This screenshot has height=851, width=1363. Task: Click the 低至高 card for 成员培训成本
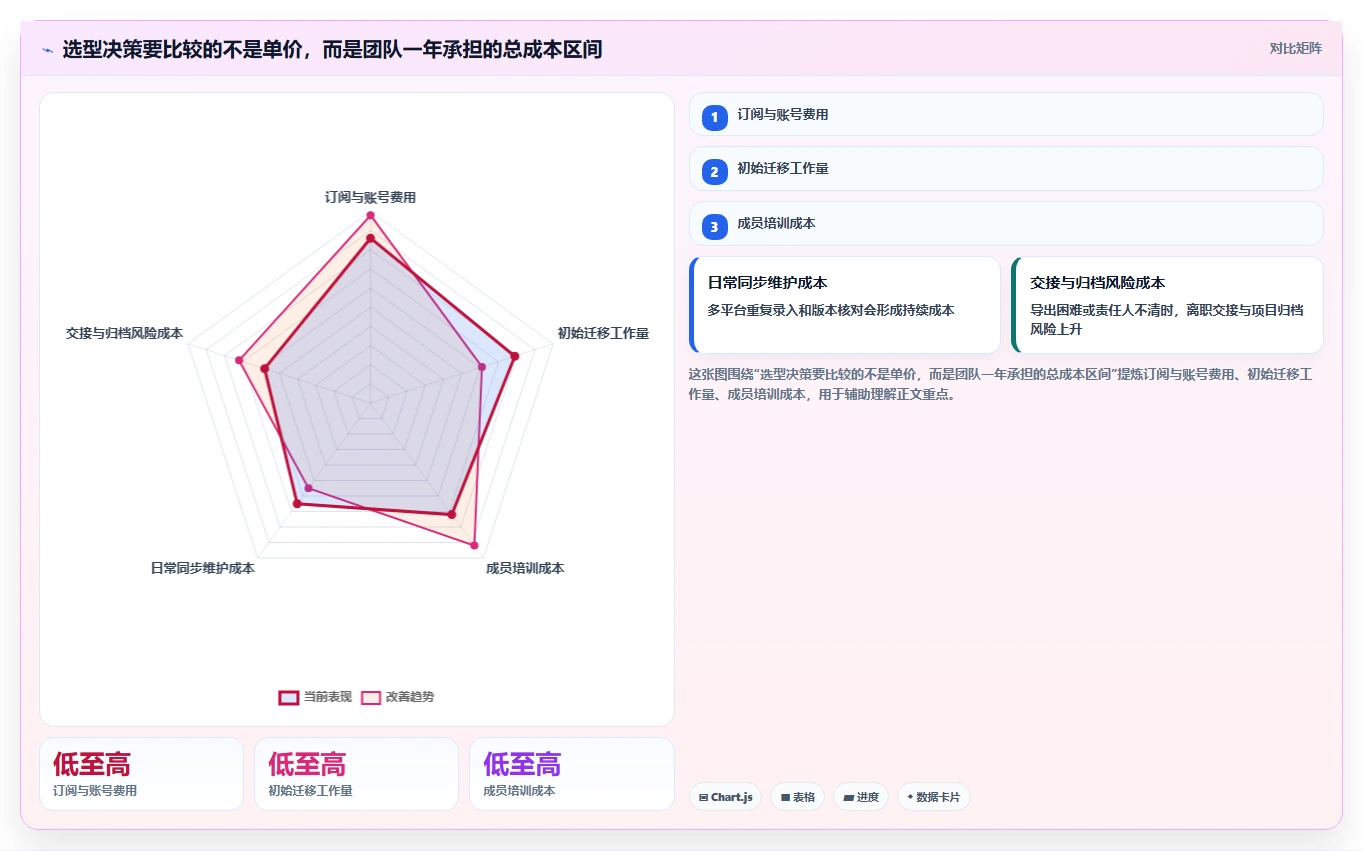click(x=571, y=774)
